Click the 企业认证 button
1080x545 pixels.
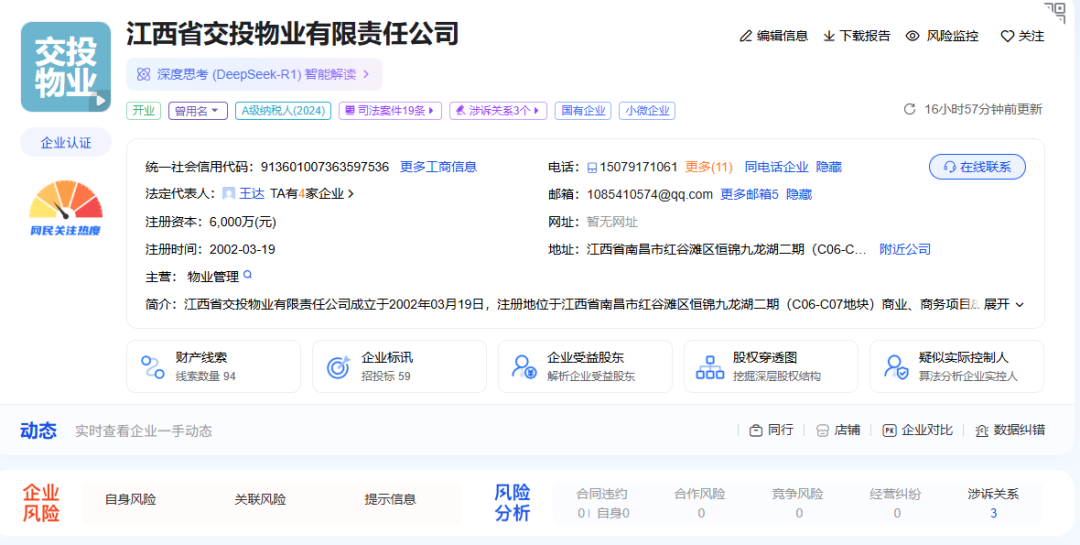click(x=65, y=143)
